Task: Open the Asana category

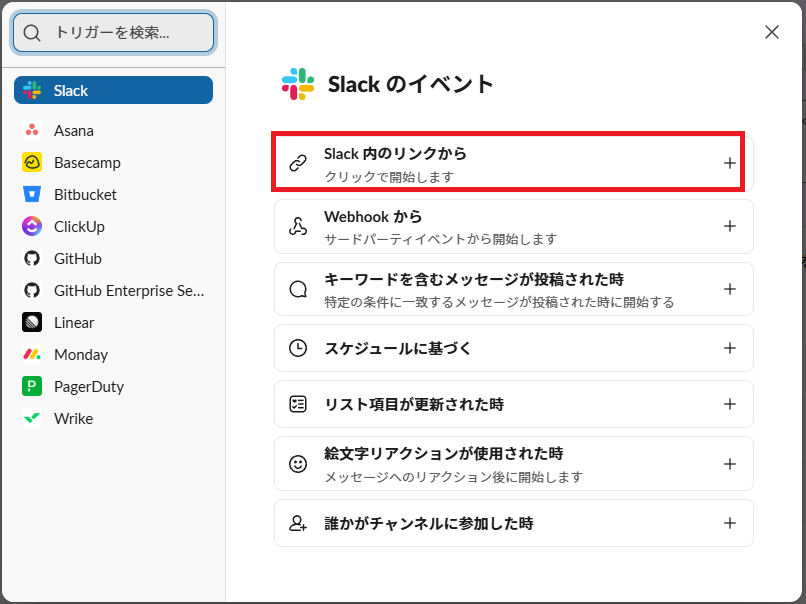Action: coord(114,131)
